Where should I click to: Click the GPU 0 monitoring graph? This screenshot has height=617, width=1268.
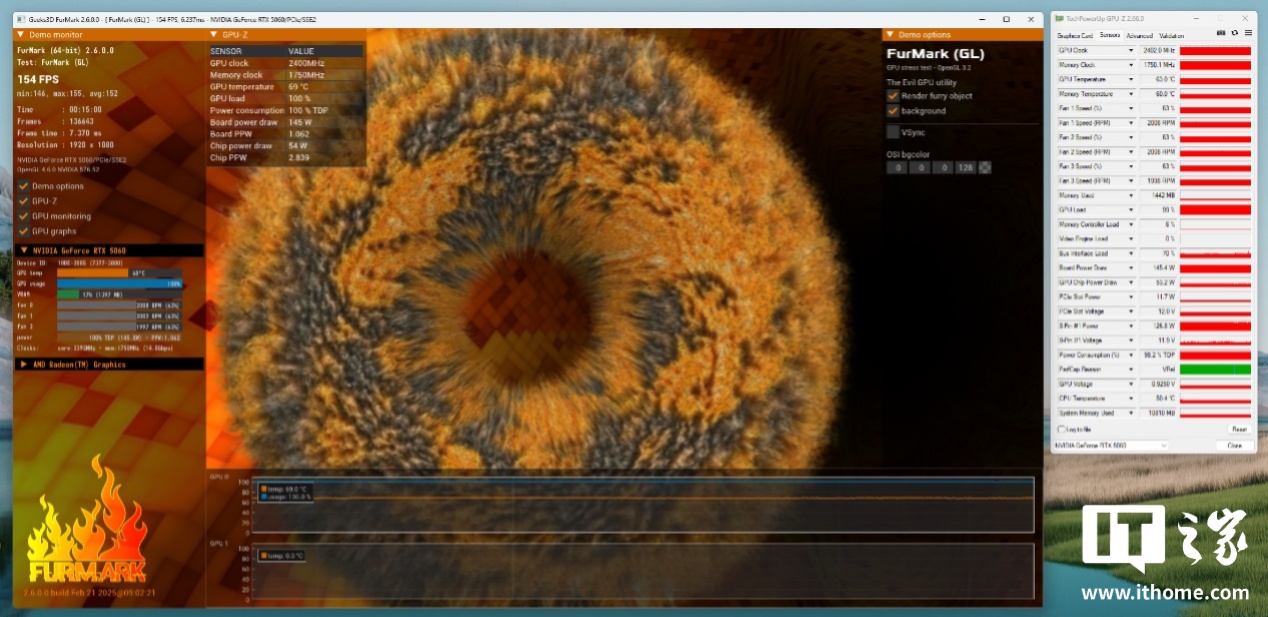click(643, 504)
